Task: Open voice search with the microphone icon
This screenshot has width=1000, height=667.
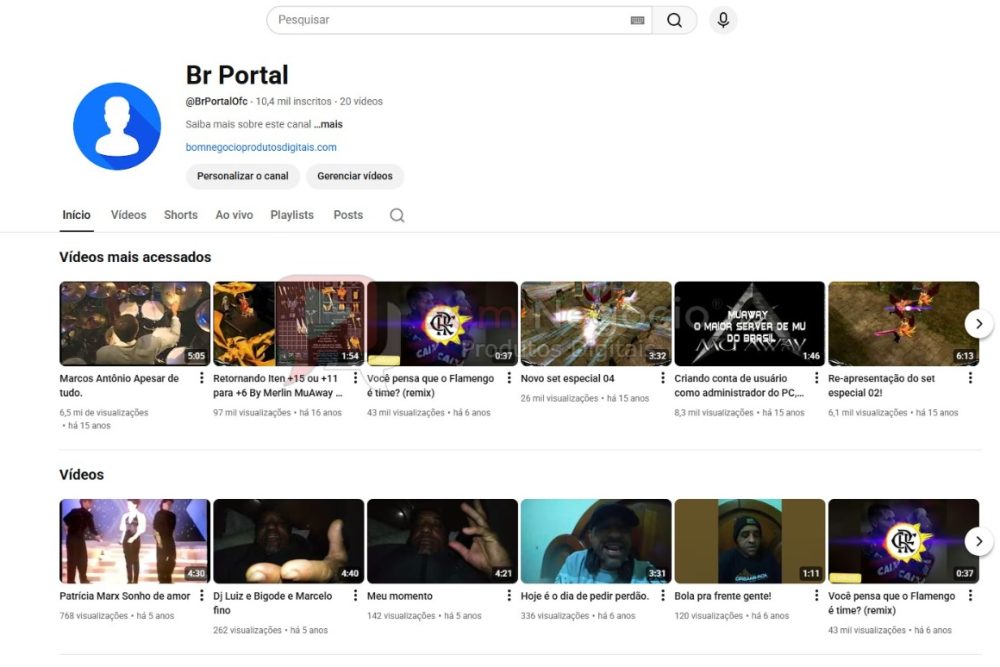Action: pyautogui.click(x=722, y=19)
